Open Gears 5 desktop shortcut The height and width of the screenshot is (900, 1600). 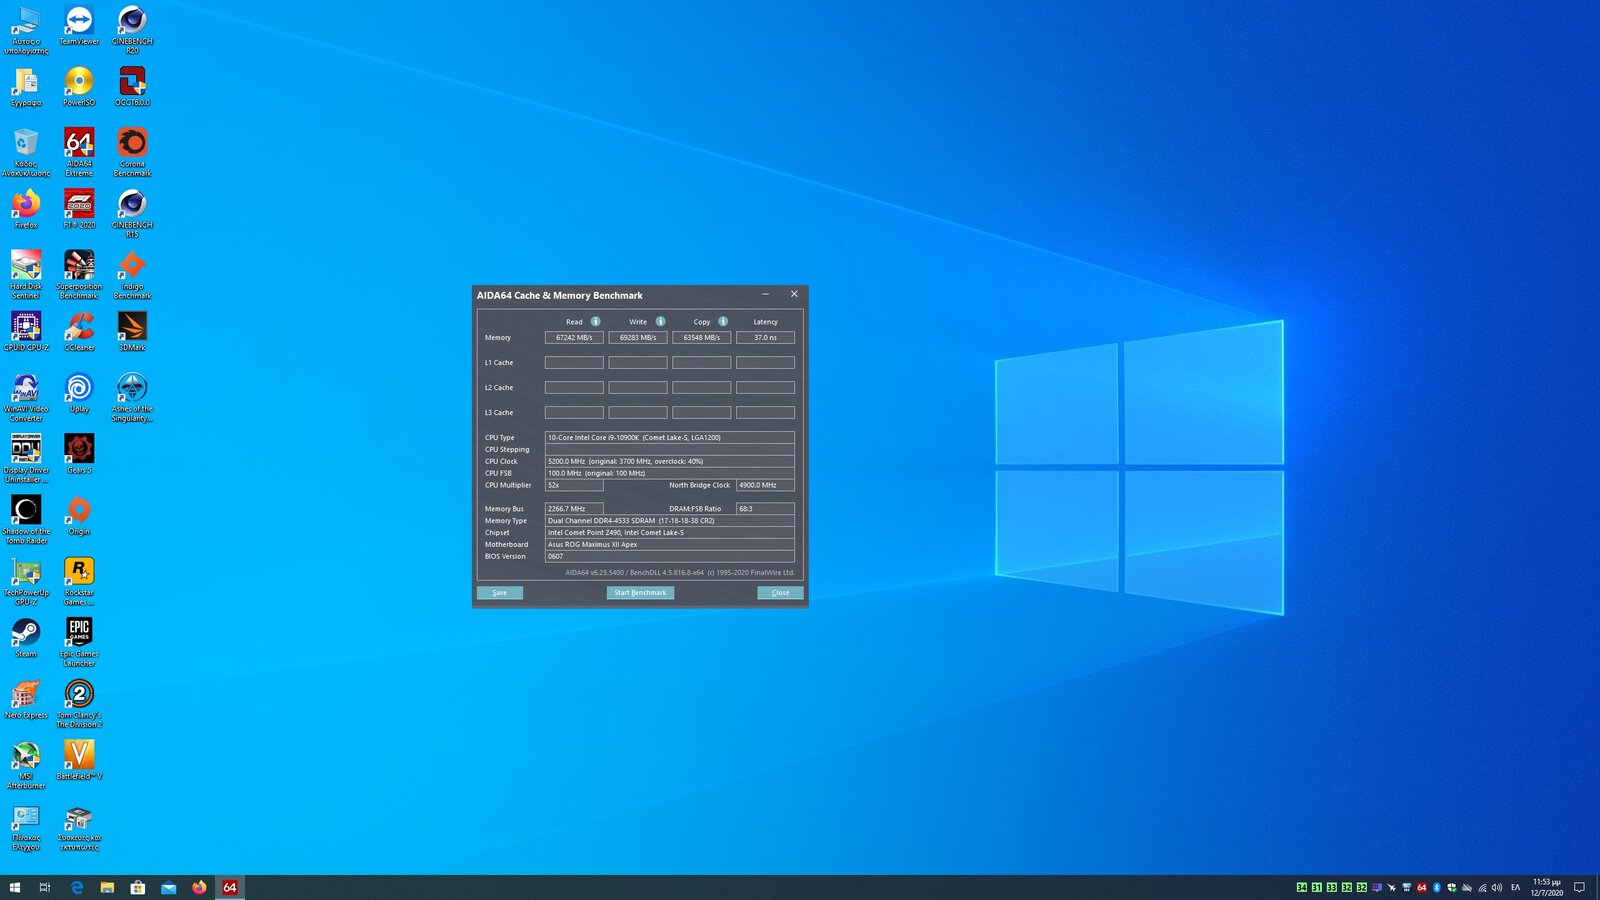tap(79, 453)
